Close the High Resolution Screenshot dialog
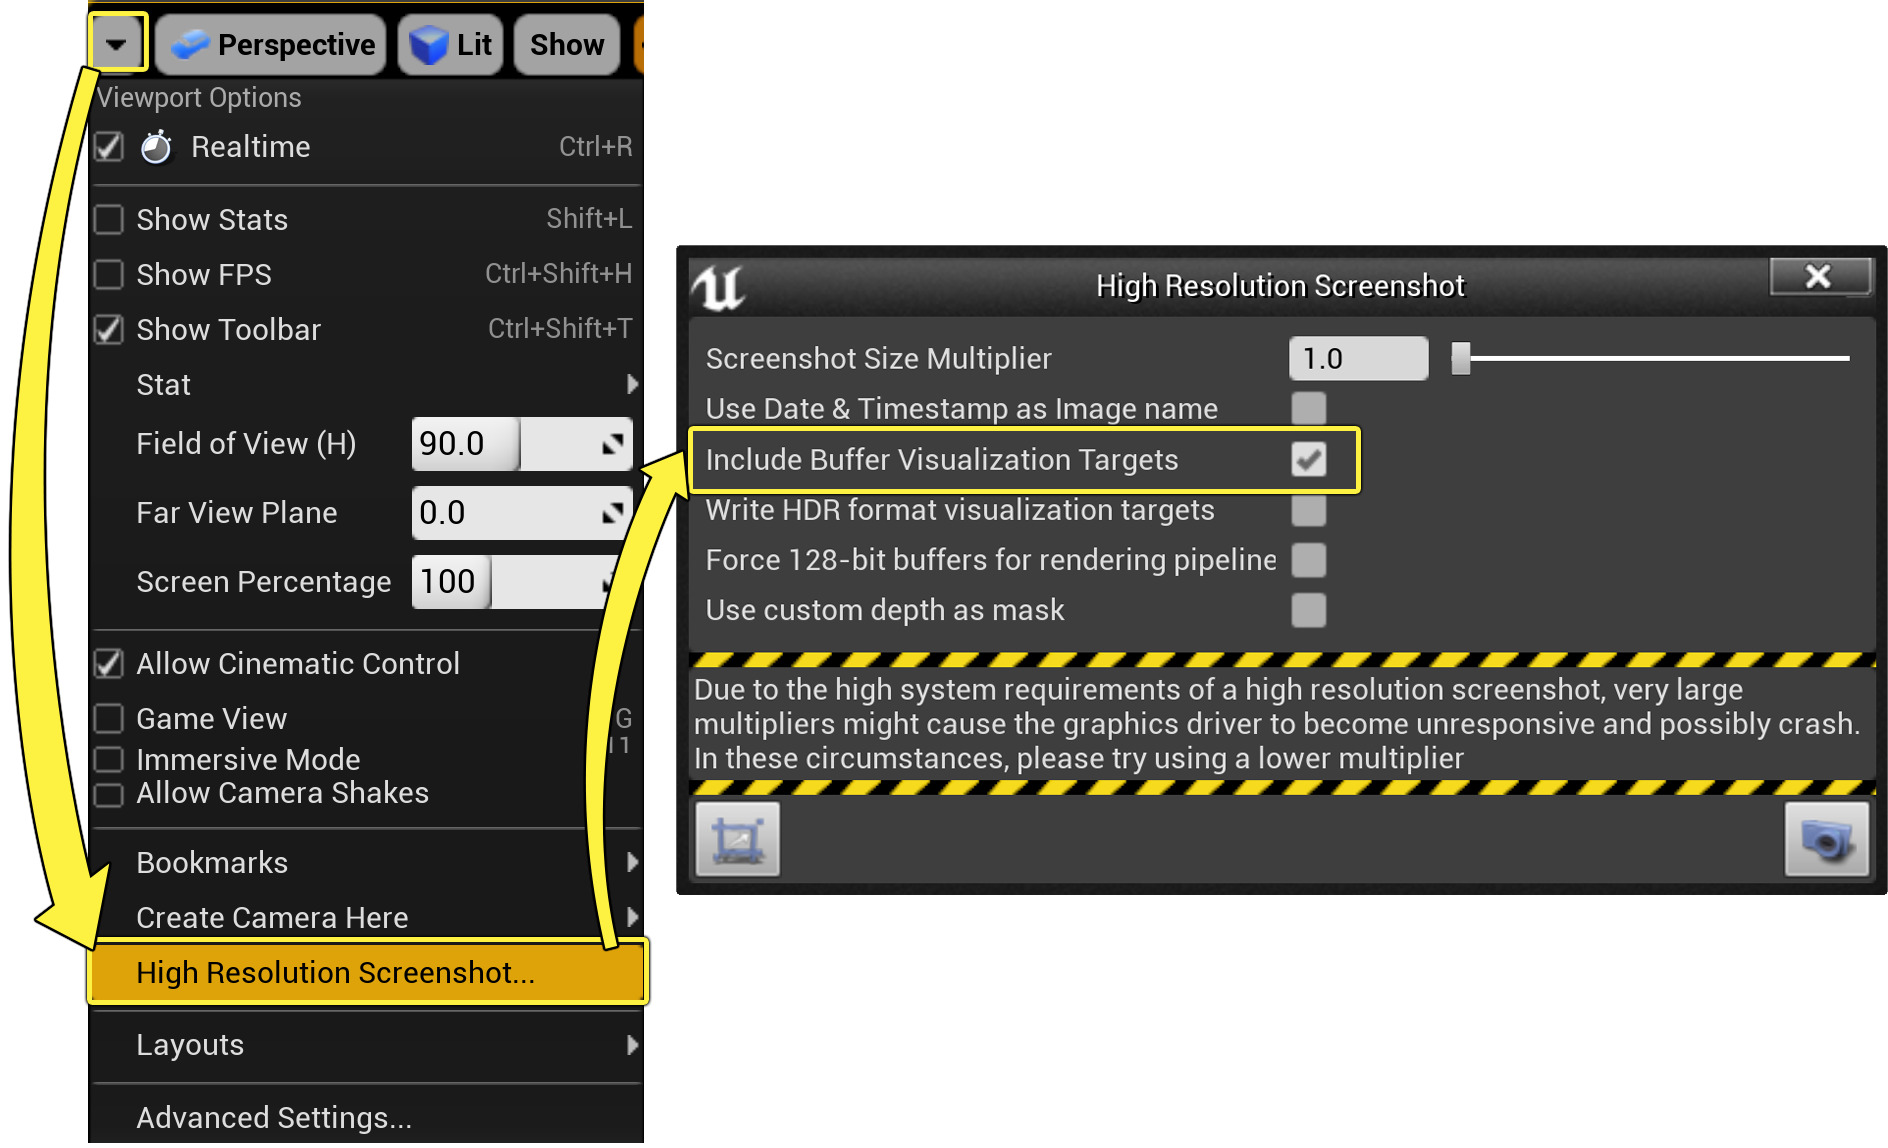The image size is (1888, 1148). (x=1819, y=276)
